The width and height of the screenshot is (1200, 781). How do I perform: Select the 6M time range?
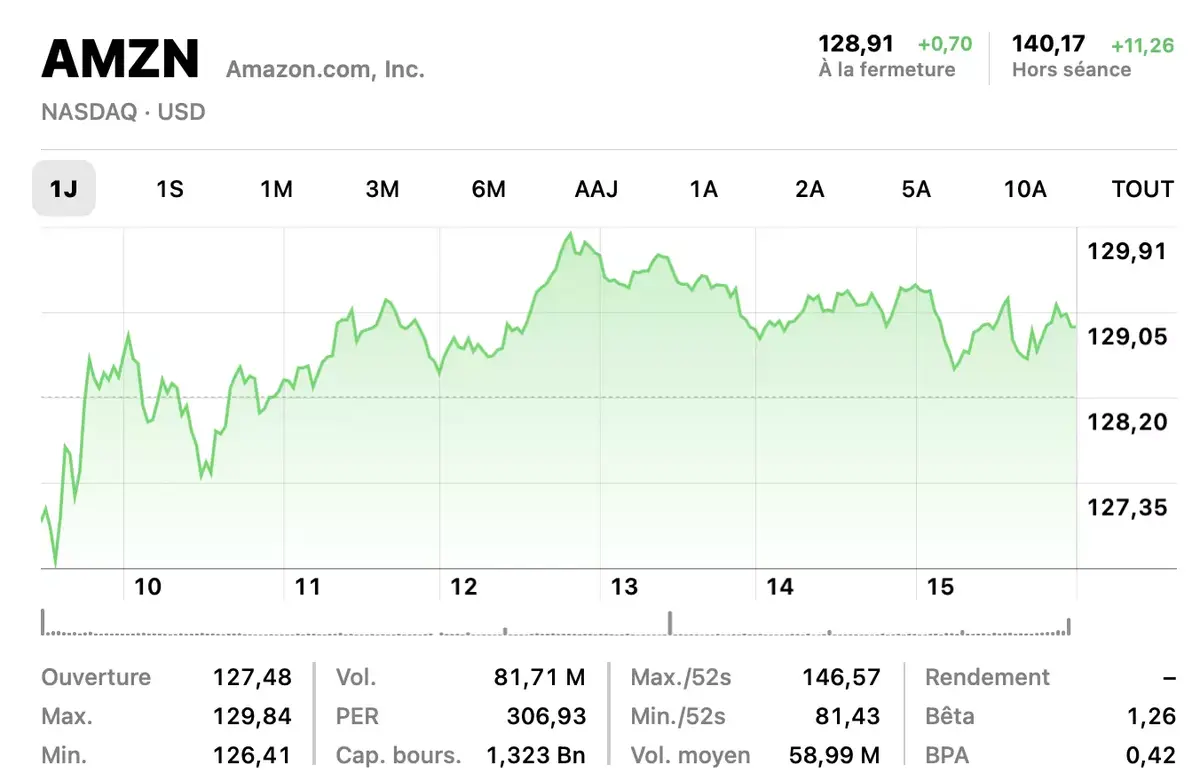[489, 189]
